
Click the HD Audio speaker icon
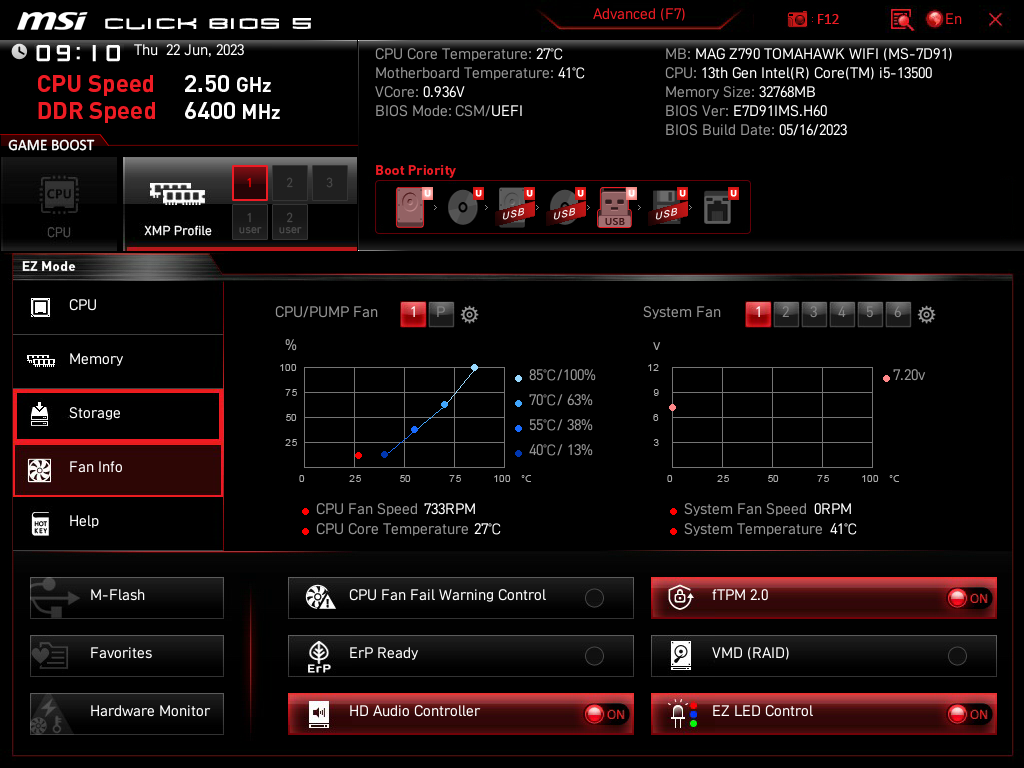click(319, 714)
